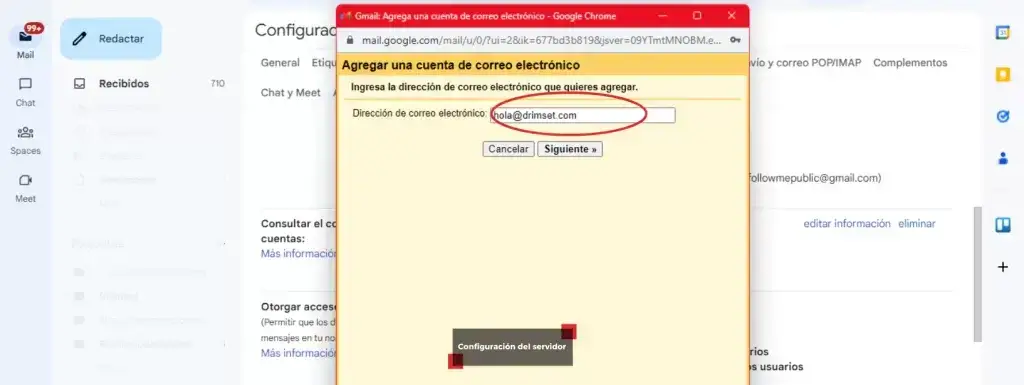Open the Meet camera icon
Screen dimensions: 1024x385
point(25,180)
